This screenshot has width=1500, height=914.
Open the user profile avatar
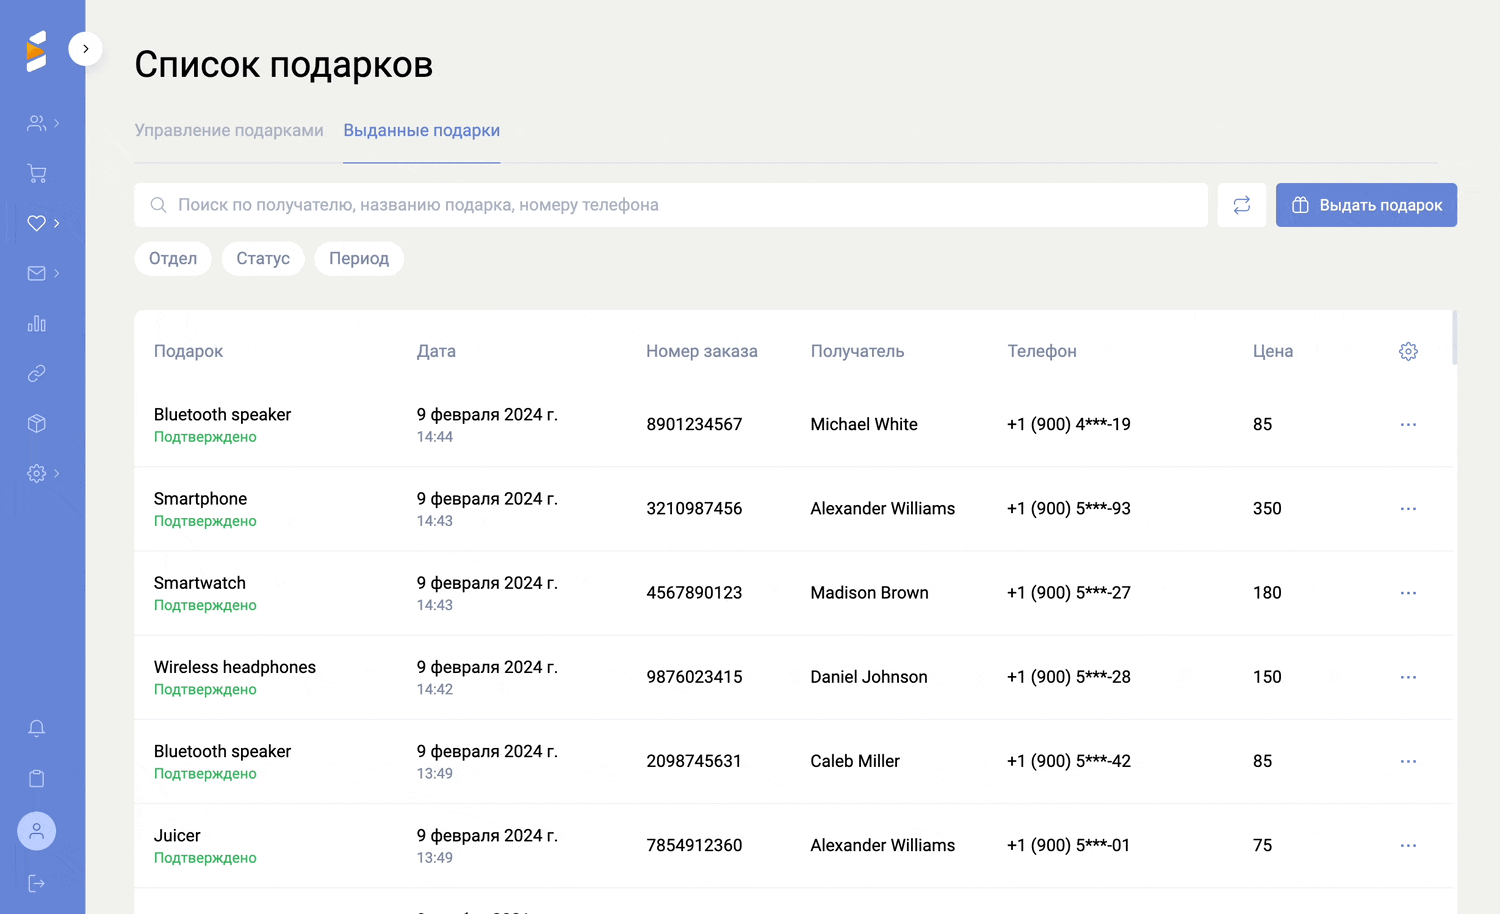point(37,831)
